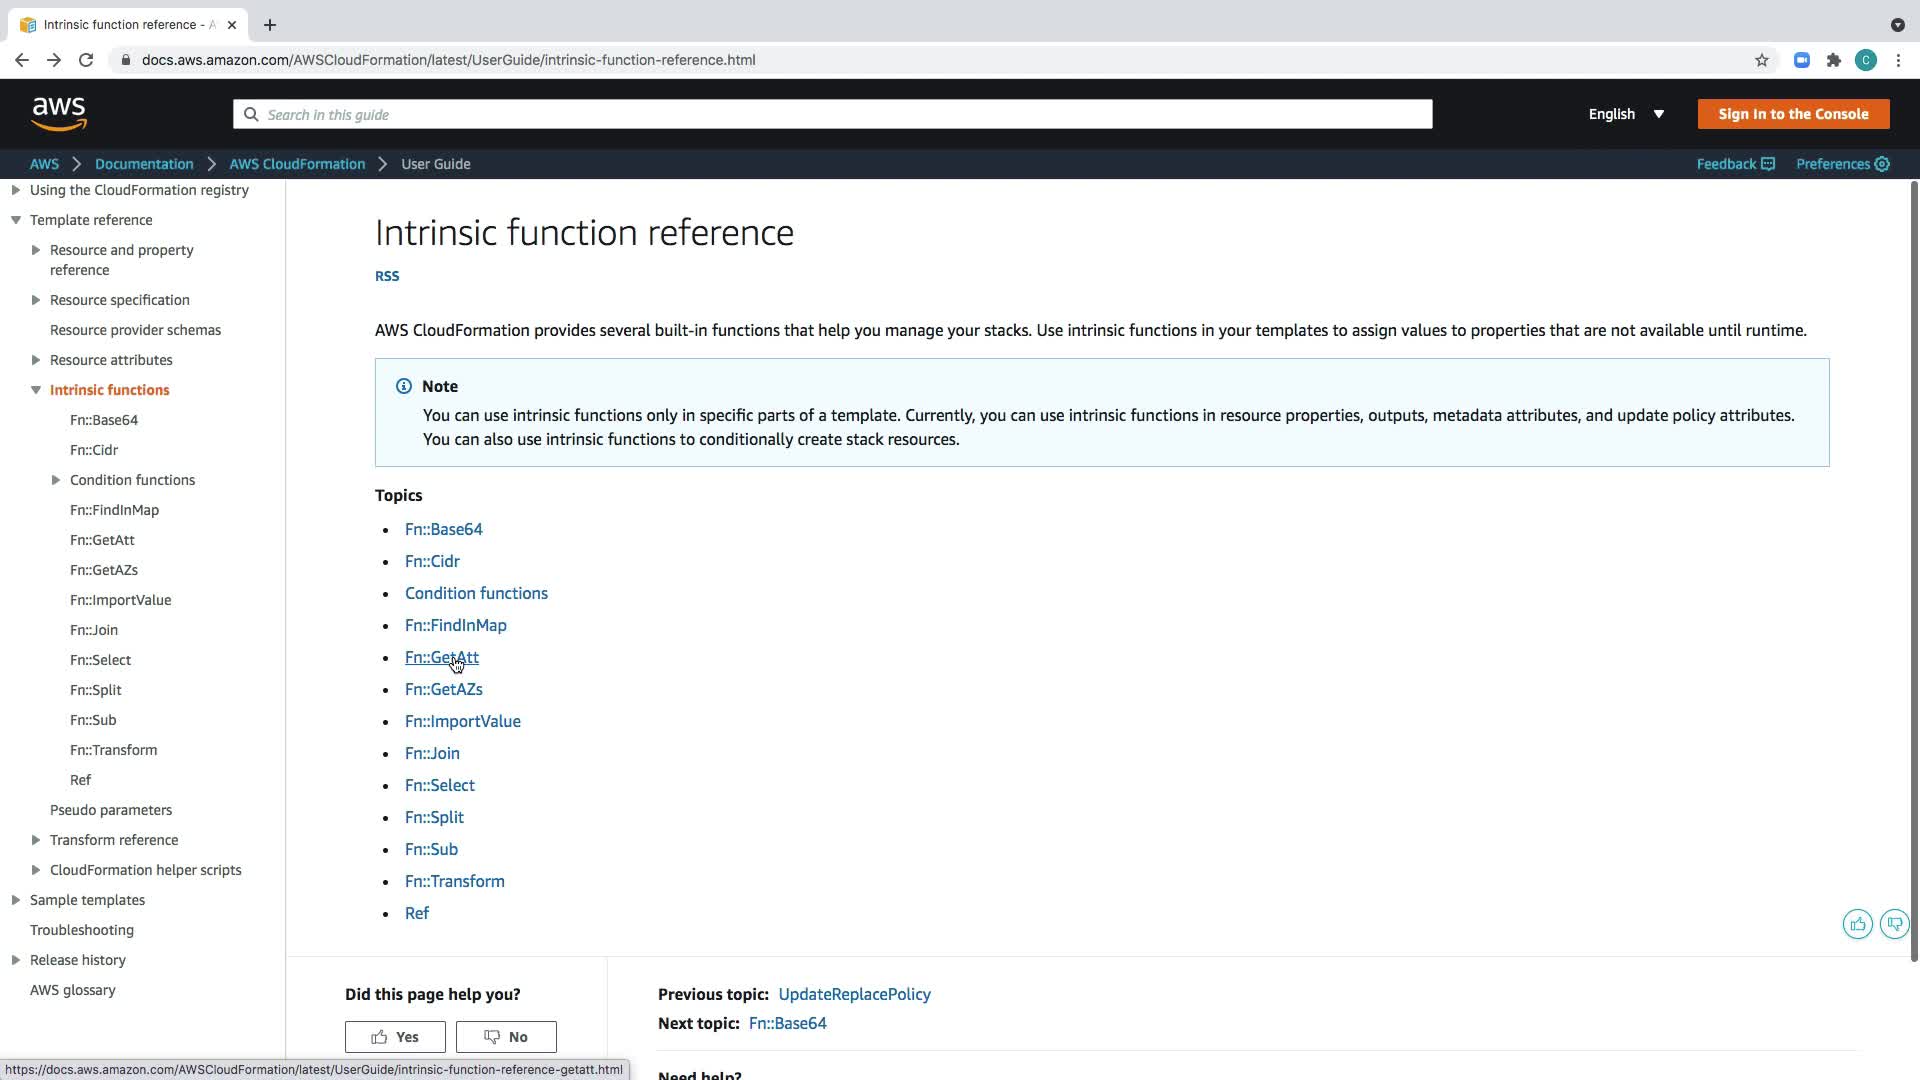
Task: Open the browser extensions puzzle icon
Action: coord(1834,60)
